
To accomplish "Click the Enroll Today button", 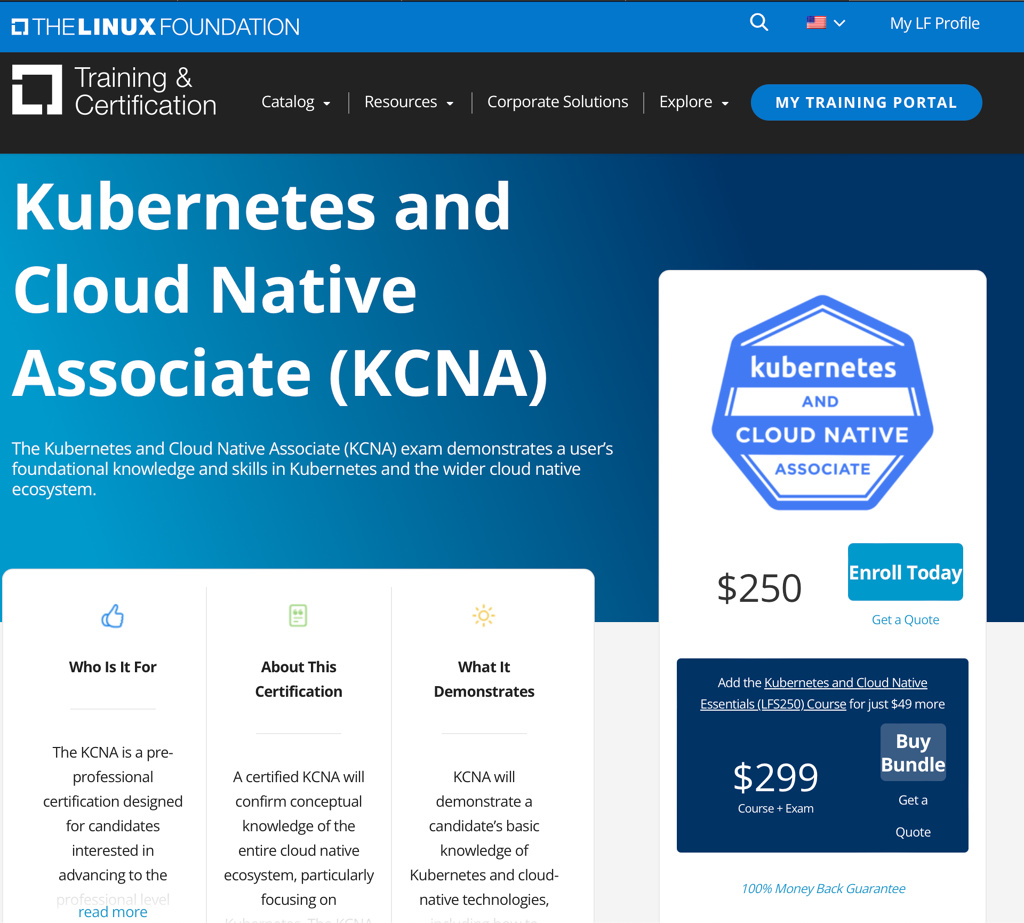I will (905, 572).
